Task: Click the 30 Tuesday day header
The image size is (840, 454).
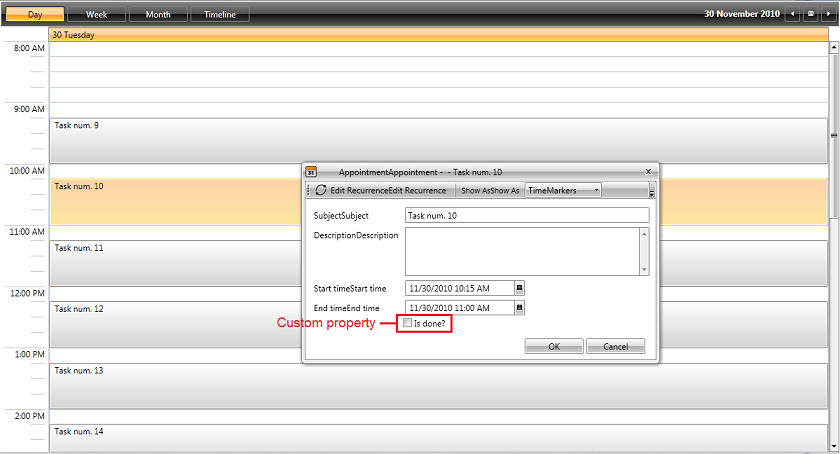Action: point(439,35)
